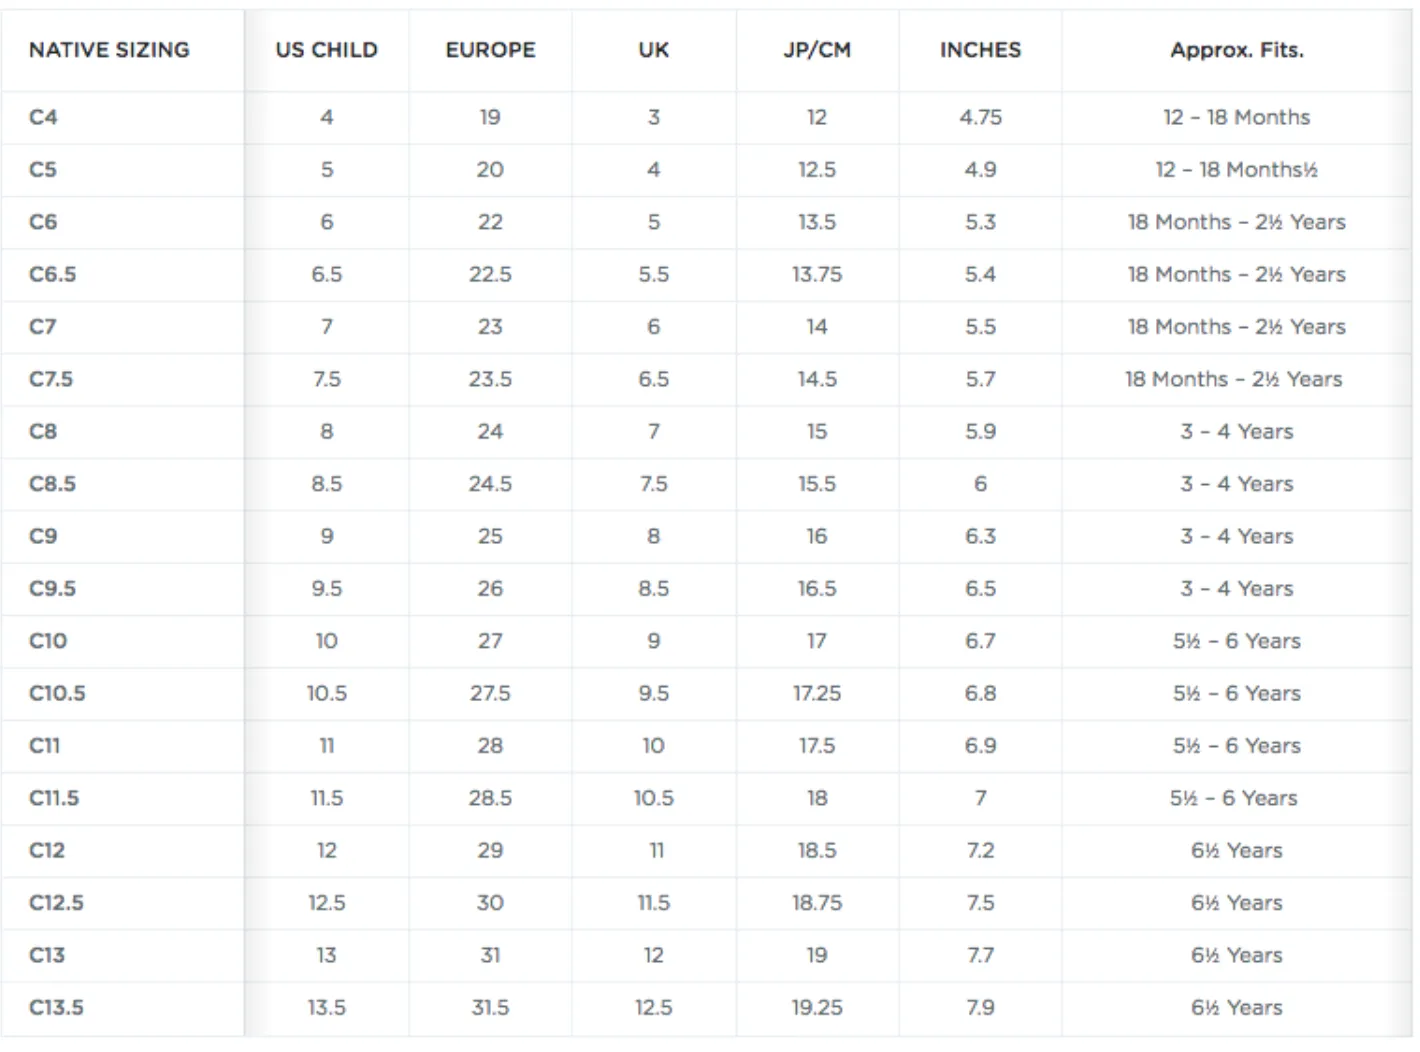Select the 19.25 JP/CM value

817,1007
